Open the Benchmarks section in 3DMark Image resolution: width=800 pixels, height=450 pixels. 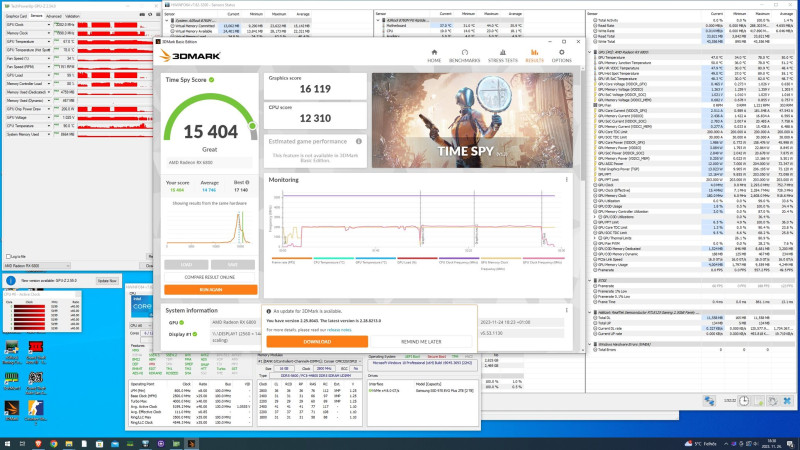464,56
